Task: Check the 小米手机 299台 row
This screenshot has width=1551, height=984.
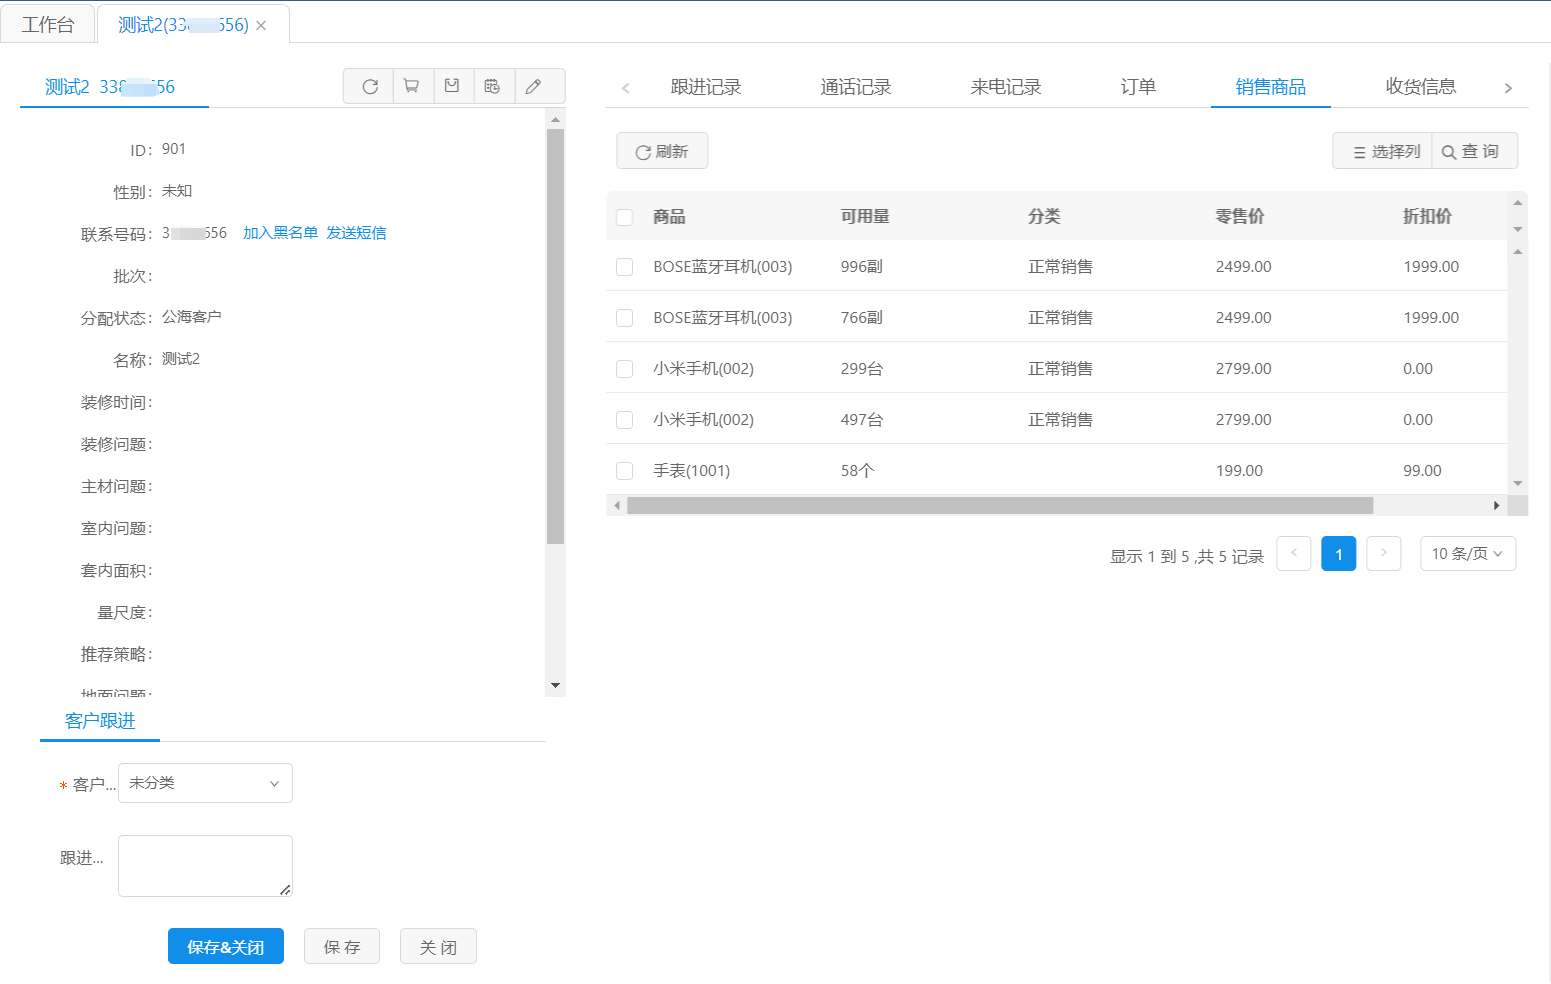Action: pos(625,369)
